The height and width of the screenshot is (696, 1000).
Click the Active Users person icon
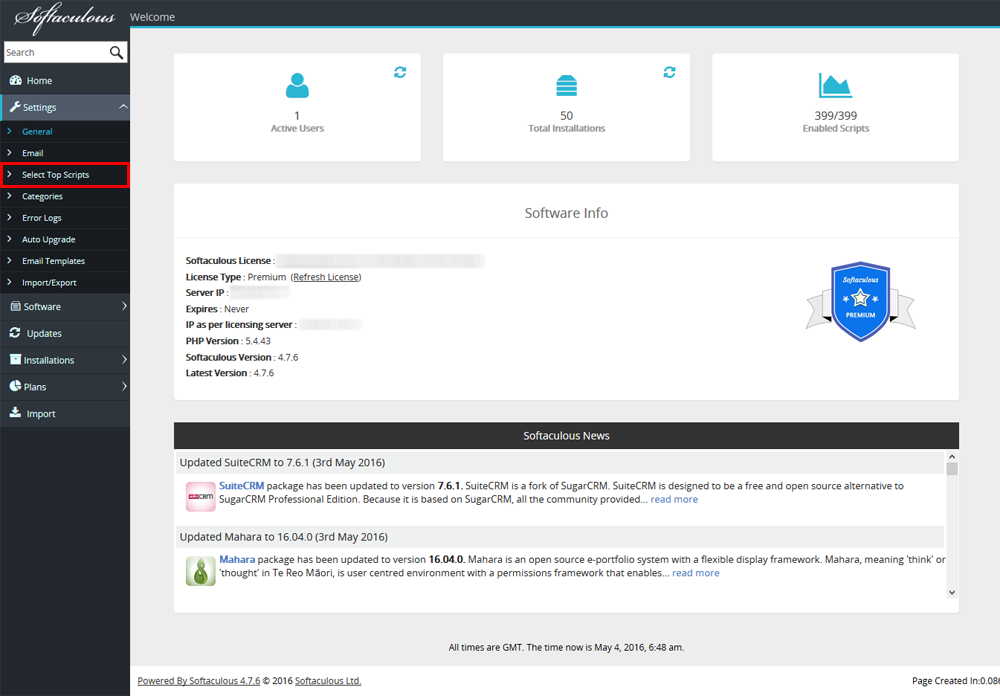(297, 85)
